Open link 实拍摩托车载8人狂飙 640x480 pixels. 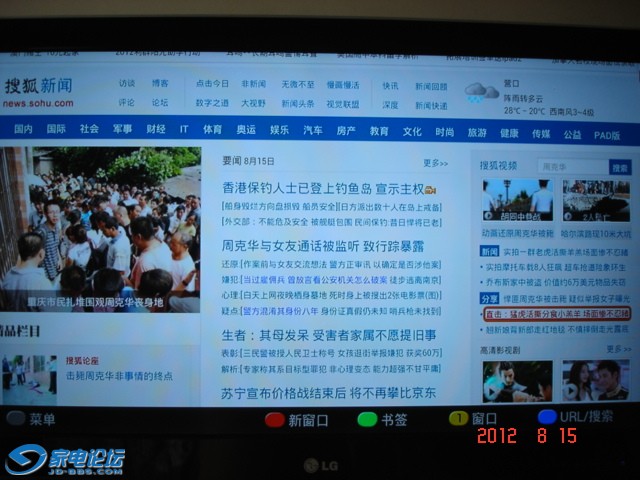[556, 267]
